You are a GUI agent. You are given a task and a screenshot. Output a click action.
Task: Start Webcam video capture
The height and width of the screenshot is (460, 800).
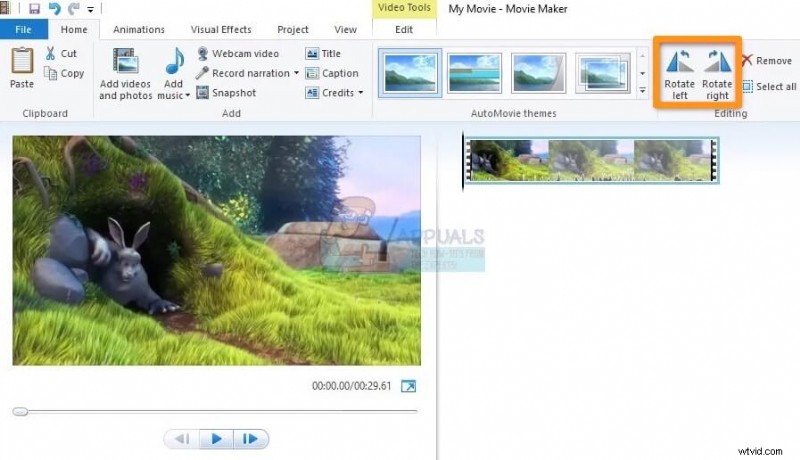(238, 53)
